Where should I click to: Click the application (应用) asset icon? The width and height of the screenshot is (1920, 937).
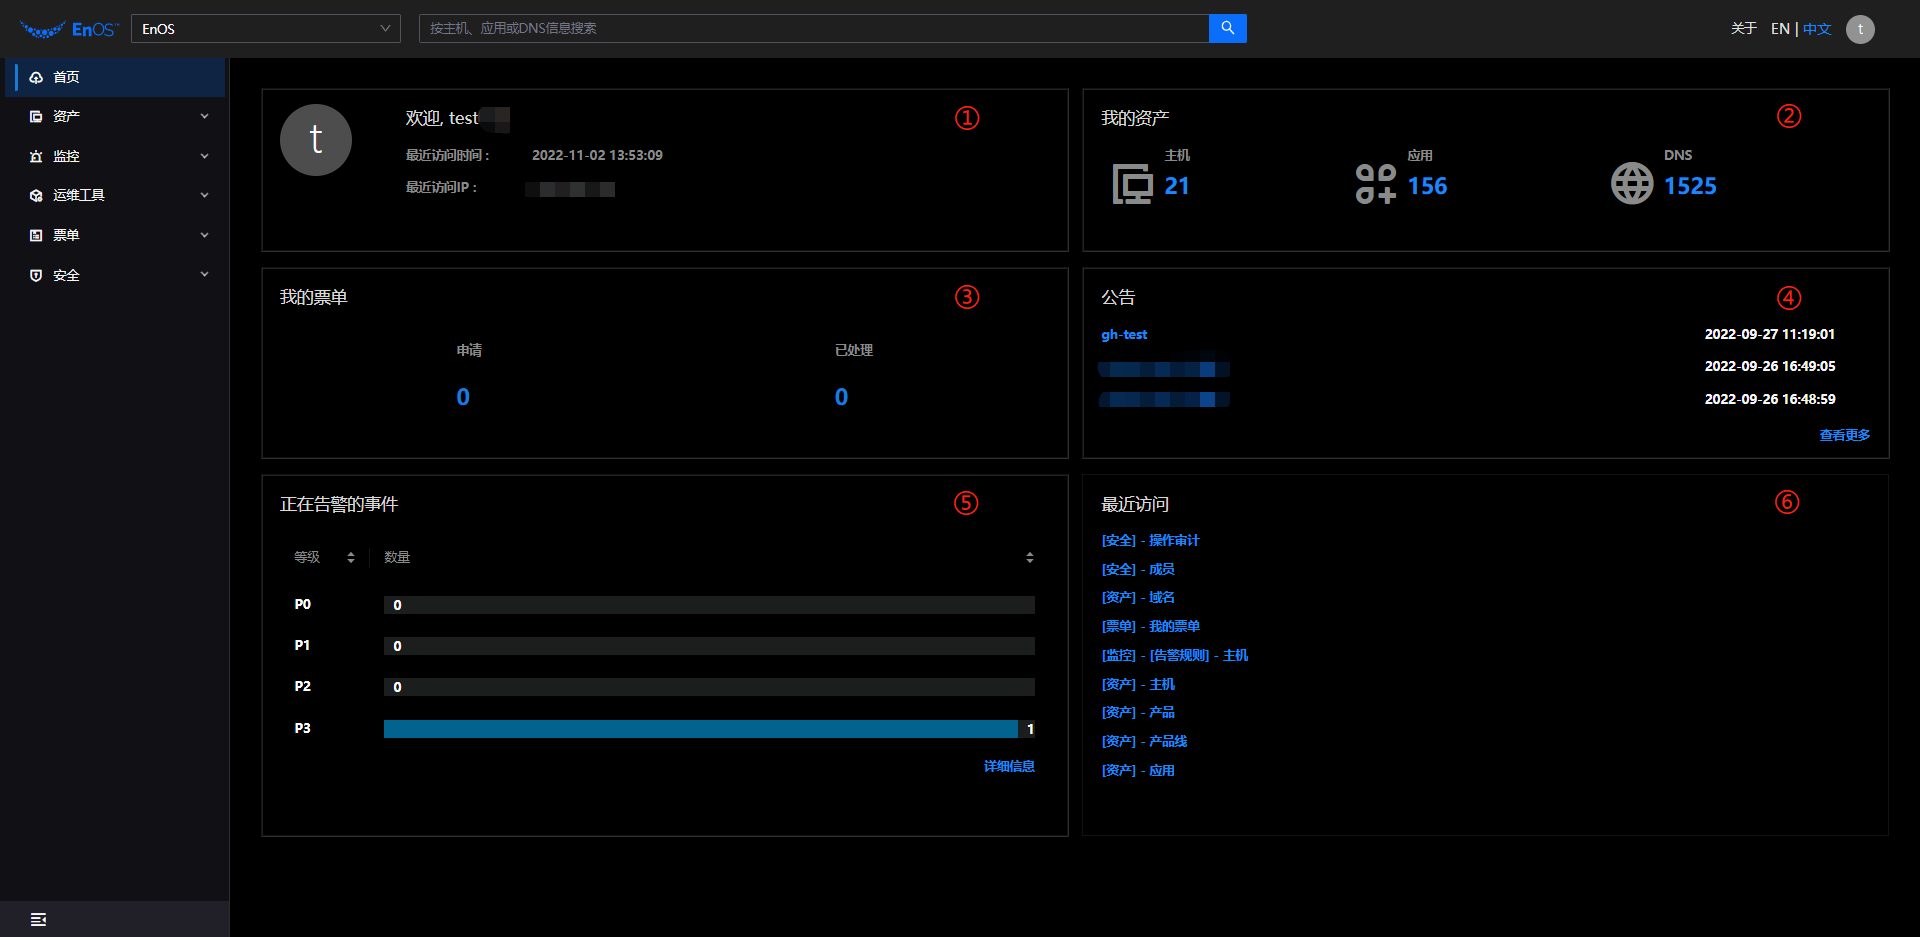coord(1376,184)
